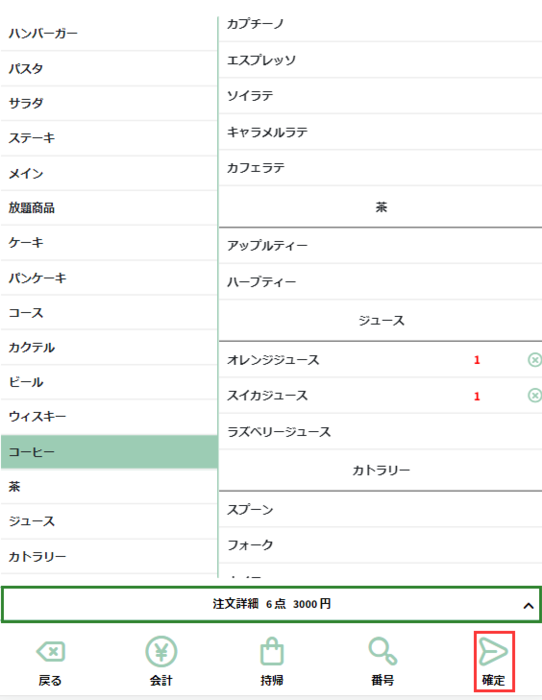Screen dimensions: 542x700
Task: Add アップルティー to order
Action: coord(380,246)
